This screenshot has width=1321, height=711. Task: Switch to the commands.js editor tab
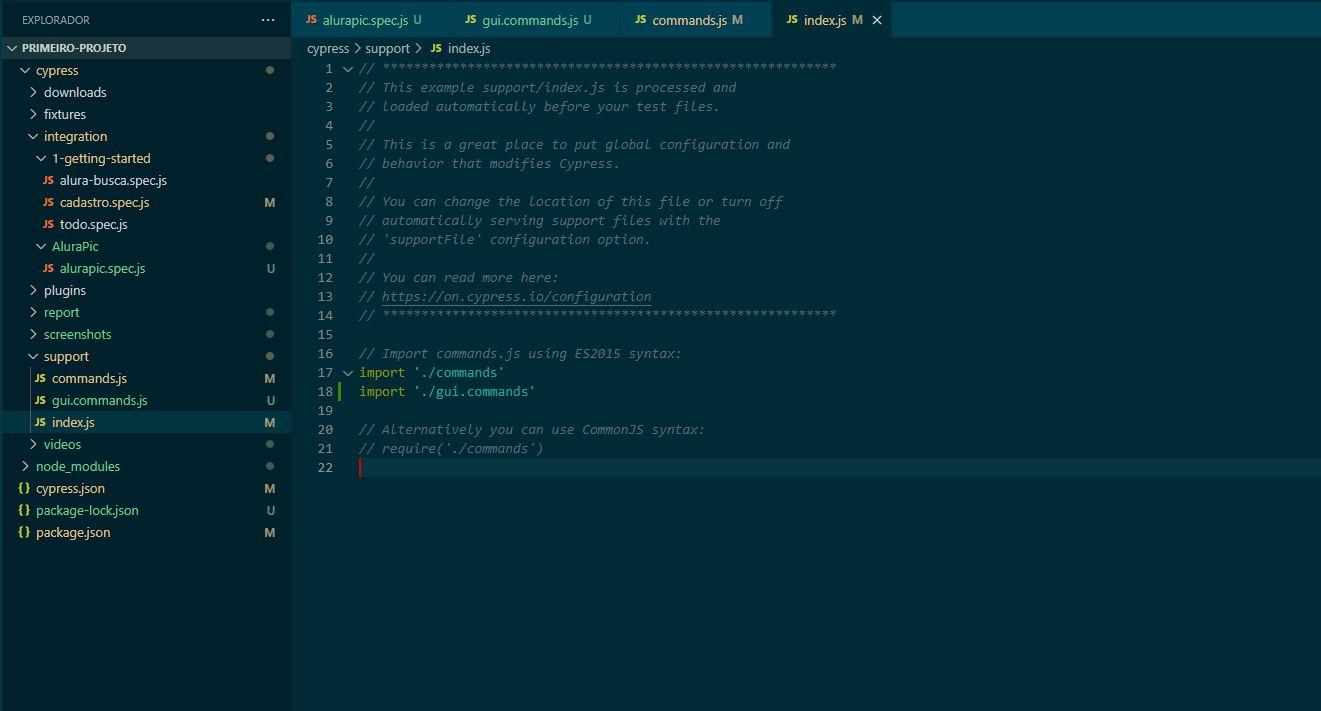pyautogui.click(x=697, y=20)
